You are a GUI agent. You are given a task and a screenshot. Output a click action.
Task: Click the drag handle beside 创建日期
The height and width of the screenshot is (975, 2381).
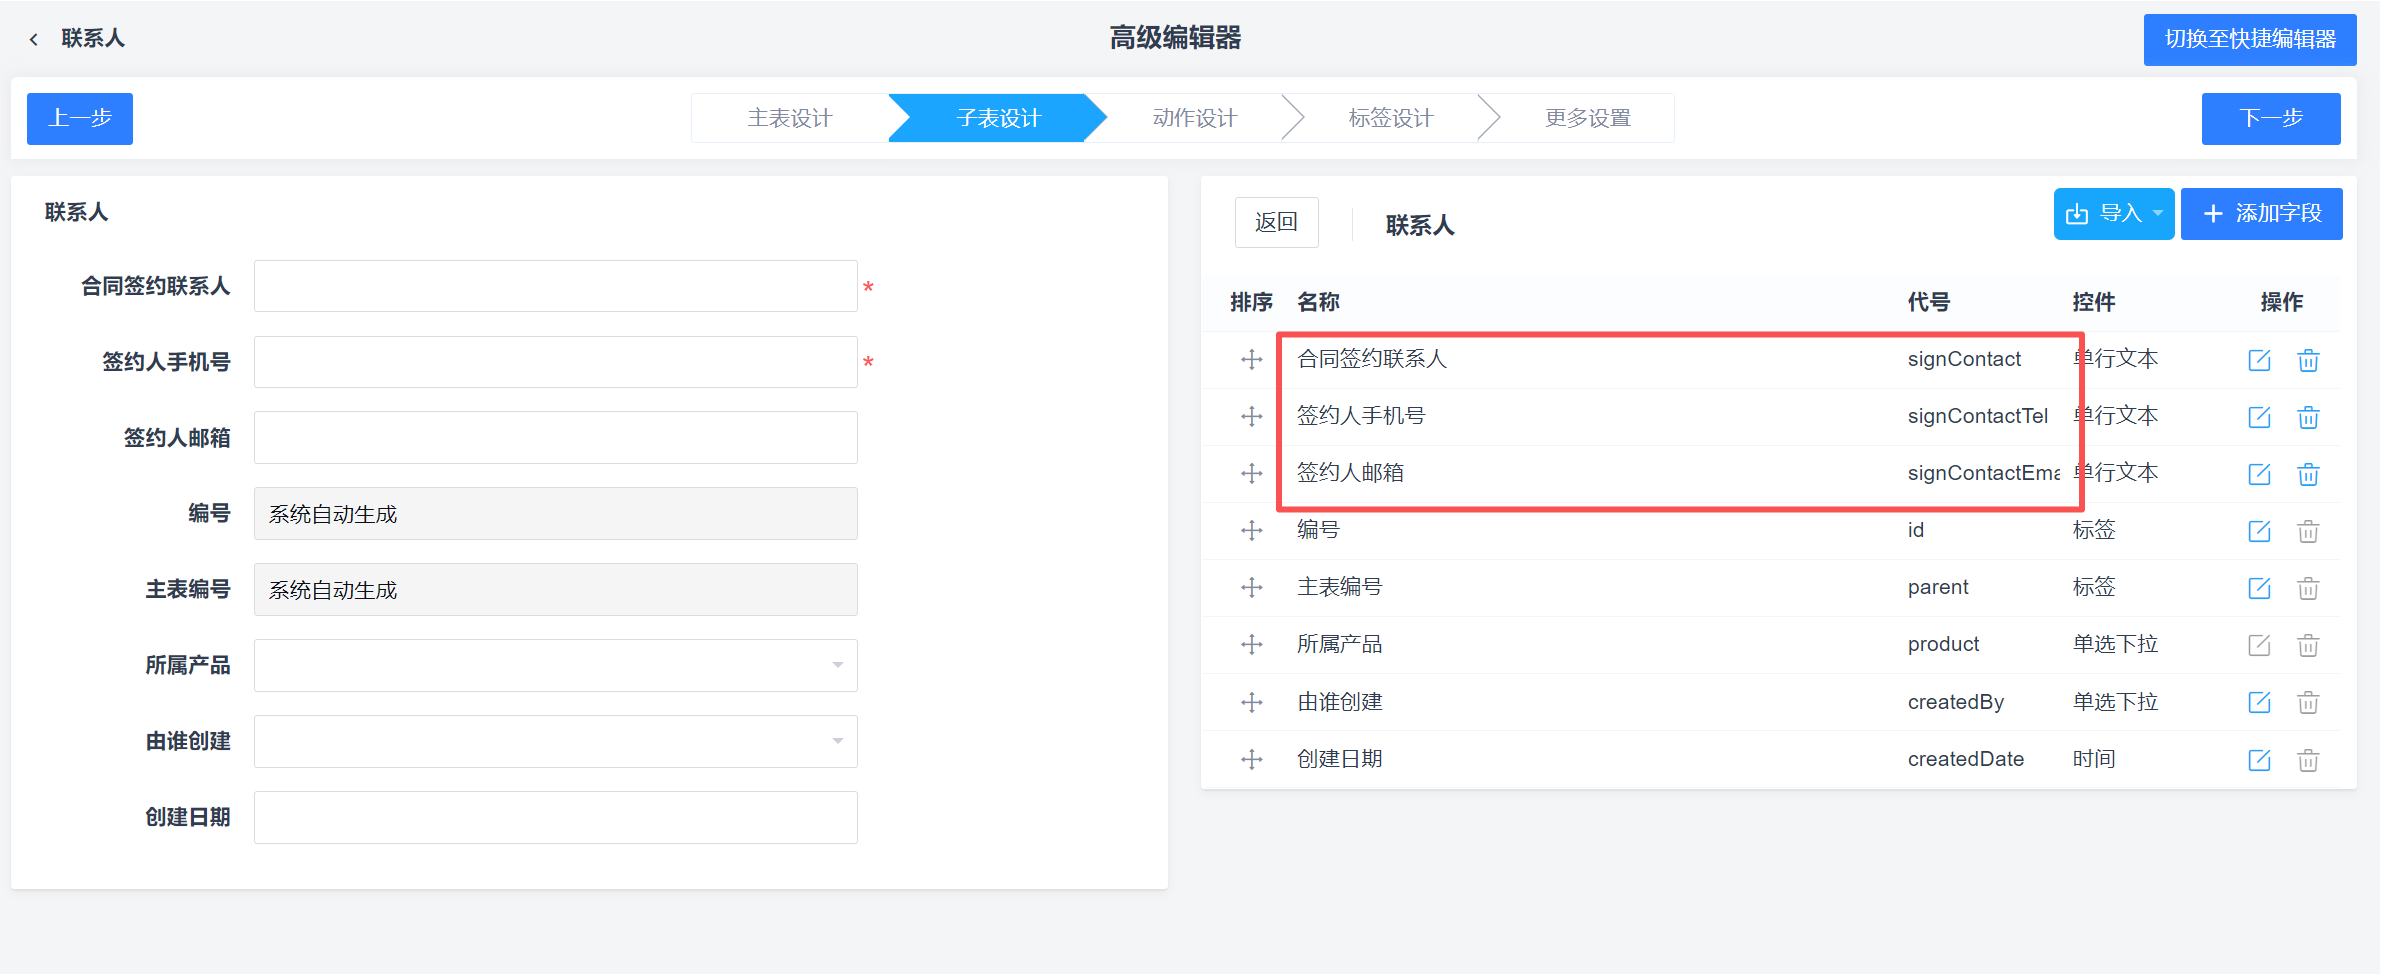1251,759
